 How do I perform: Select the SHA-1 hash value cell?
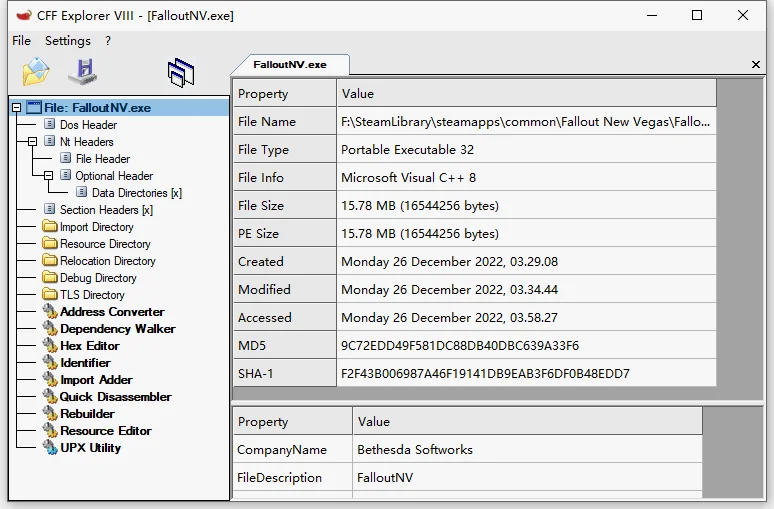(x=527, y=374)
